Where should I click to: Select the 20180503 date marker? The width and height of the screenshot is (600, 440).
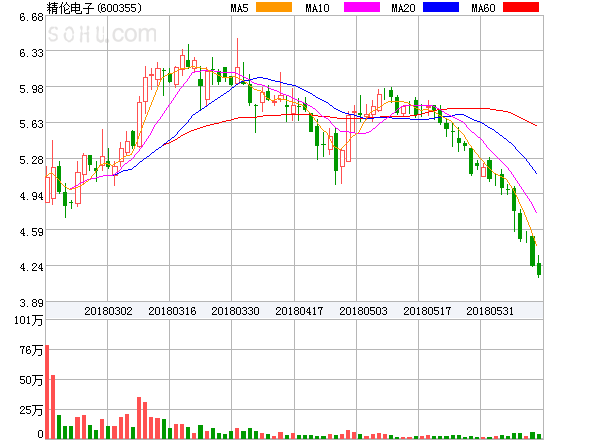tap(363, 311)
